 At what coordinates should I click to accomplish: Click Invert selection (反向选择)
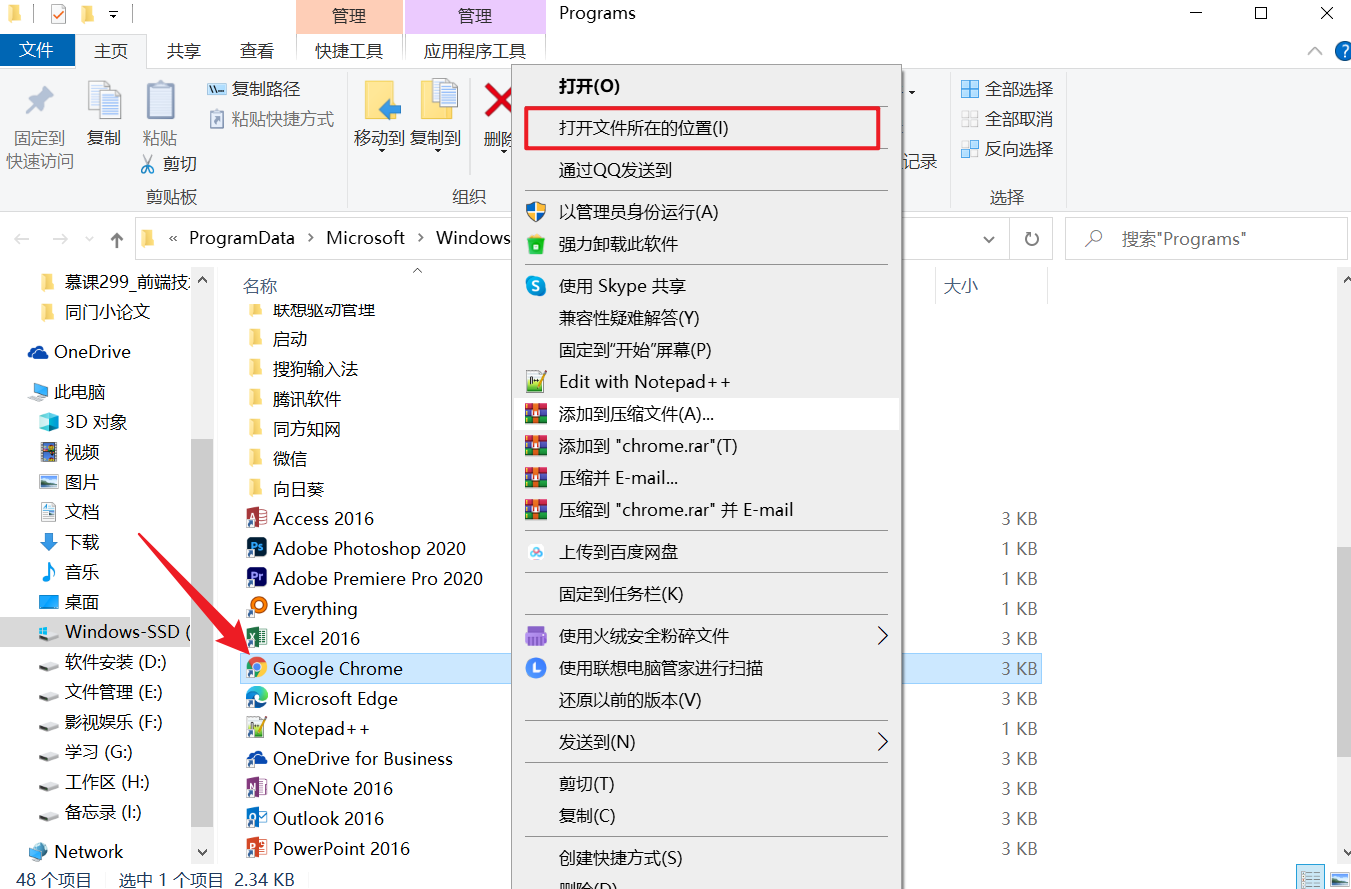point(1007,149)
